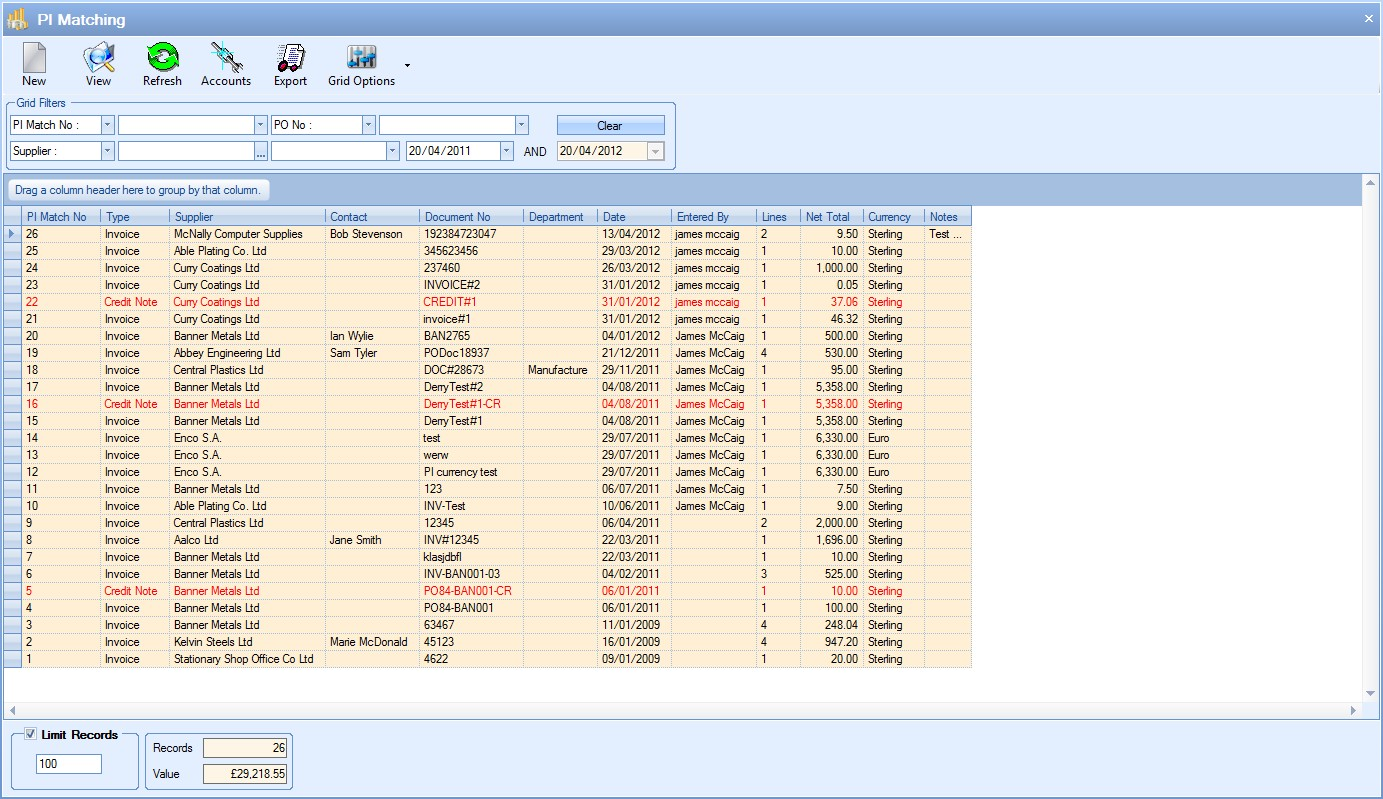Open the PI Match No filter dropdown
The width and height of the screenshot is (1383, 799).
pos(108,125)
